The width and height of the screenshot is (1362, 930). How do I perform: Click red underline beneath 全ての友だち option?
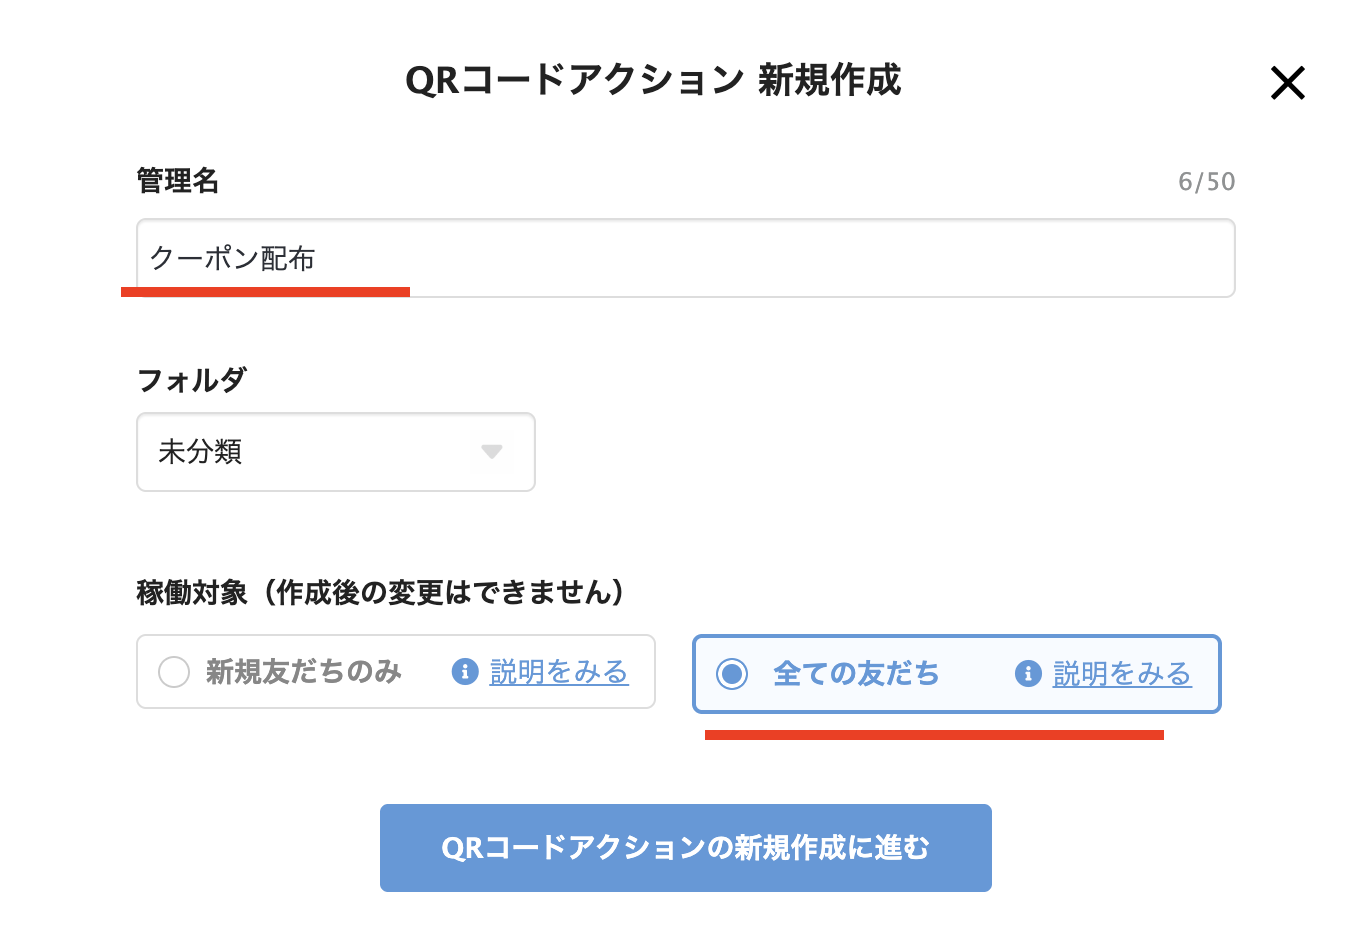pyautogui.click(x=934, y=735)
